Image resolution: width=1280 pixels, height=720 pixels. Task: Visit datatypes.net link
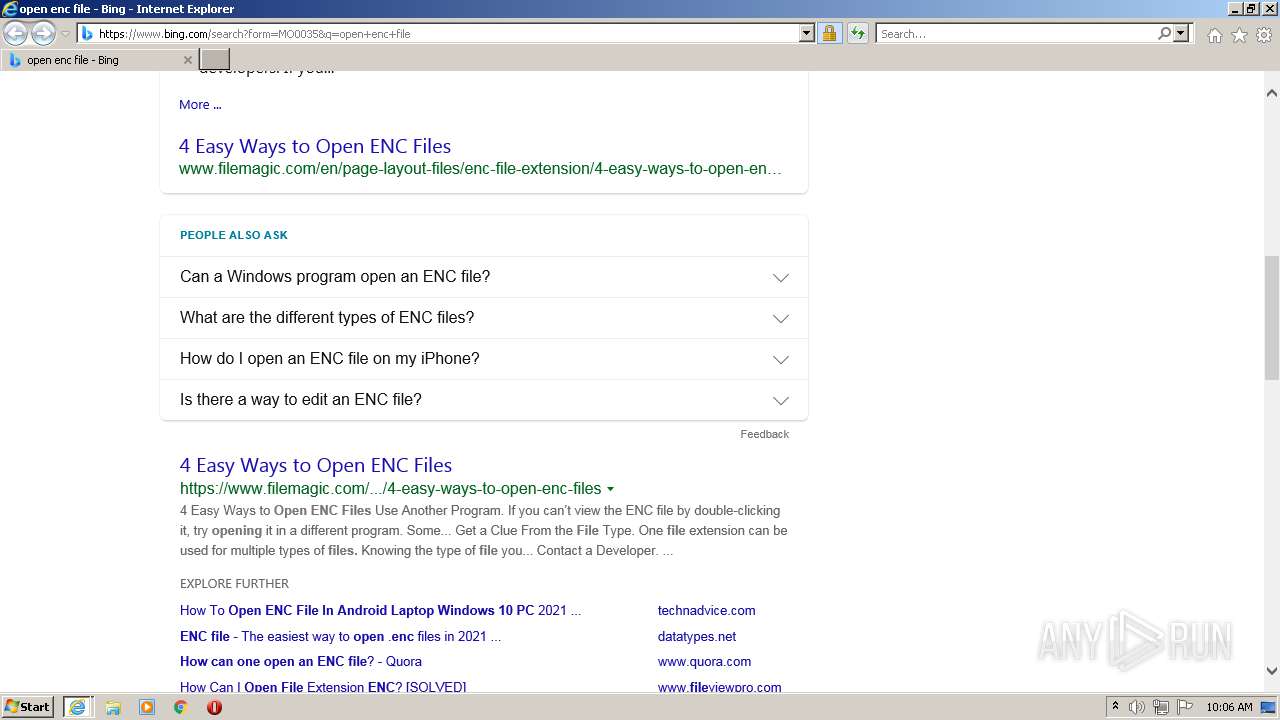click(697, 636)
